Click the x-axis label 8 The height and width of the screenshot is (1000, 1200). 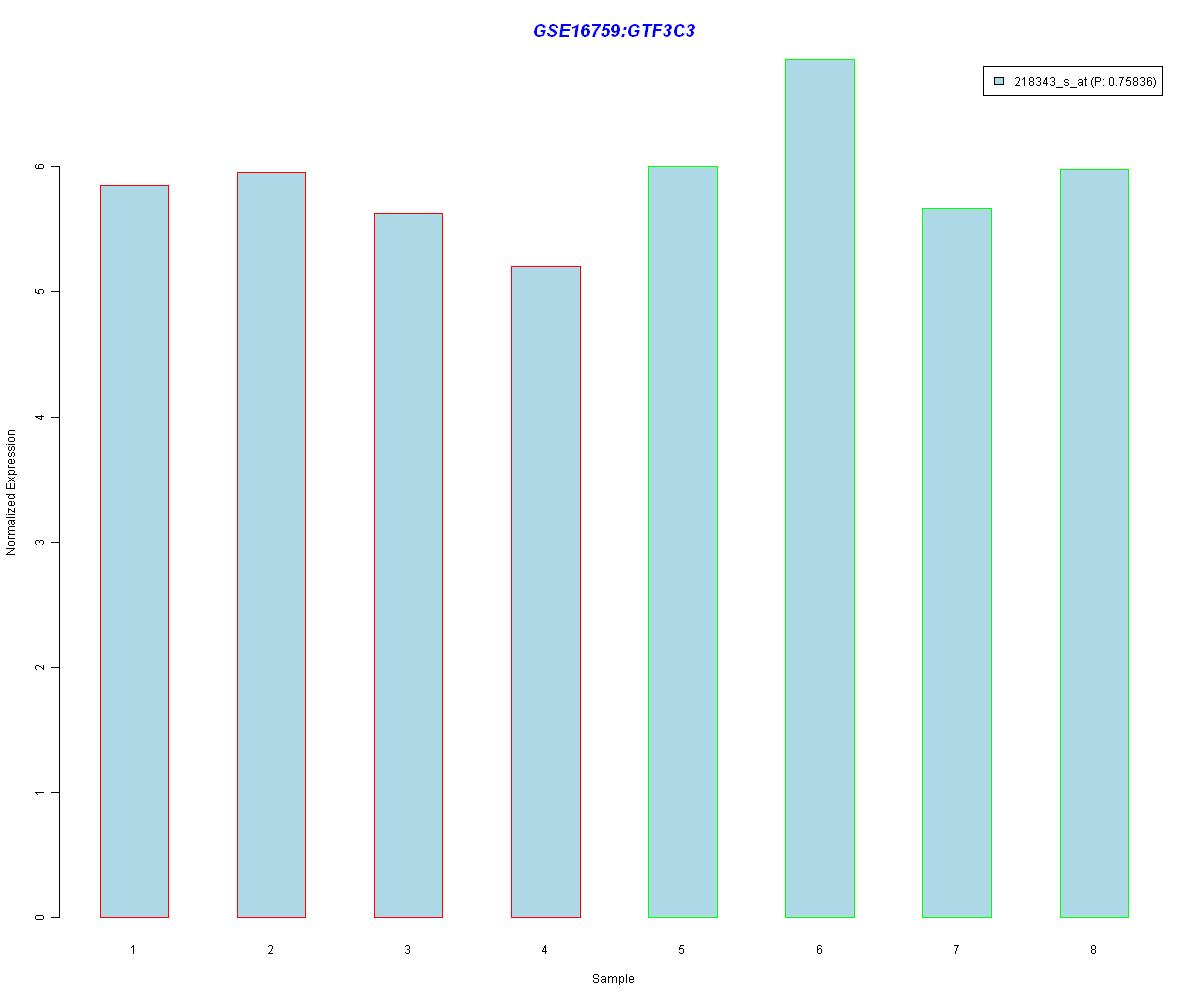[x=1093, y=949]
